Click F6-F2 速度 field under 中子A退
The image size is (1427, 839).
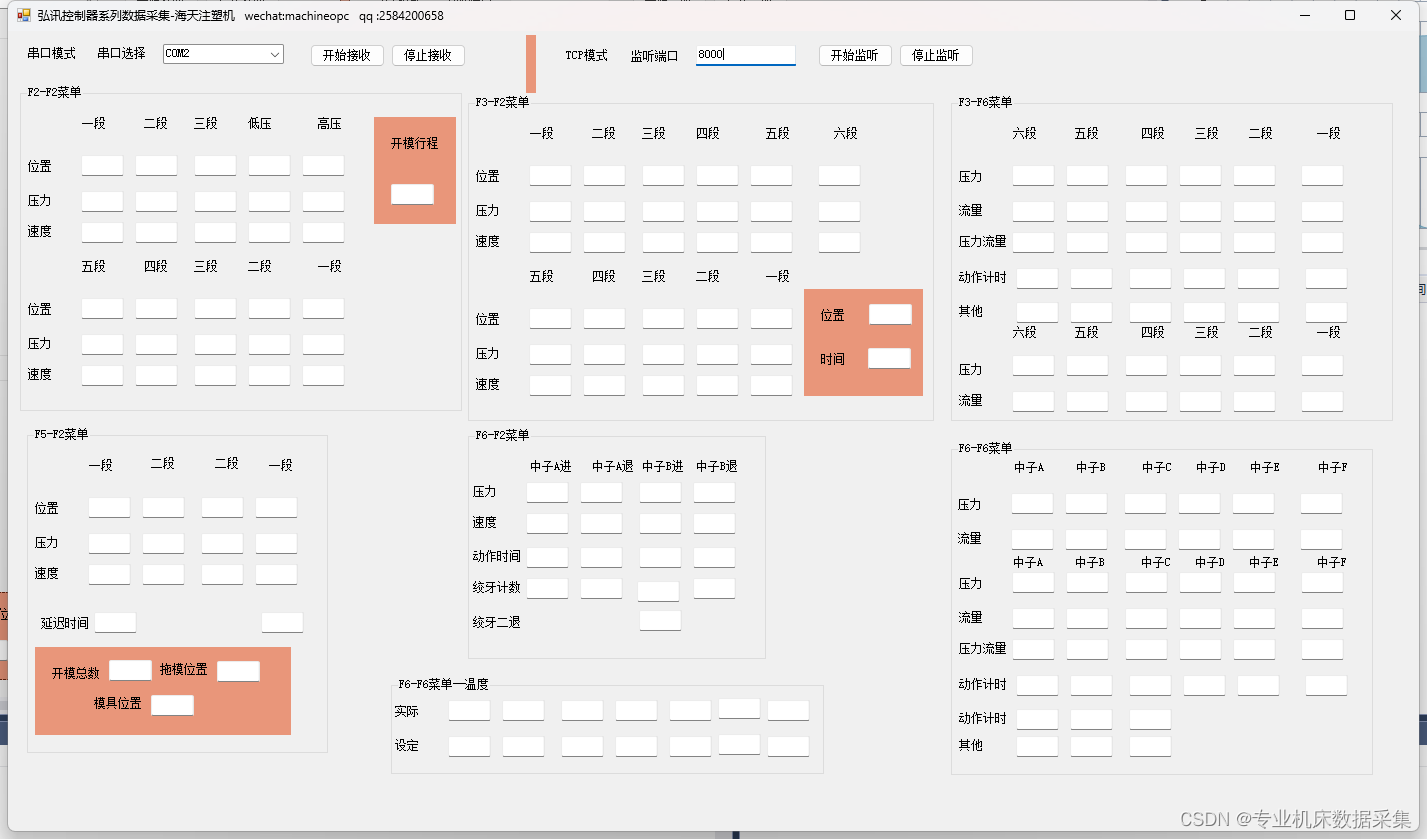pyautogui.click(x=601, y=523)
